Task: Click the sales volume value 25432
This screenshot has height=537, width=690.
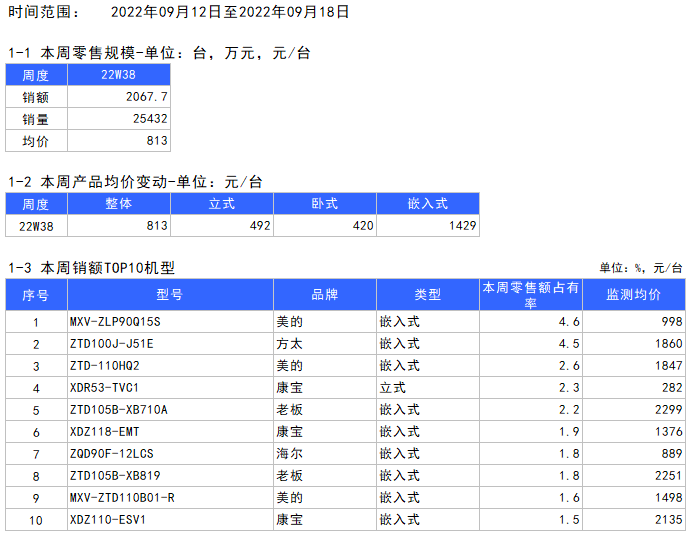Action: click(x=150, y=118)
